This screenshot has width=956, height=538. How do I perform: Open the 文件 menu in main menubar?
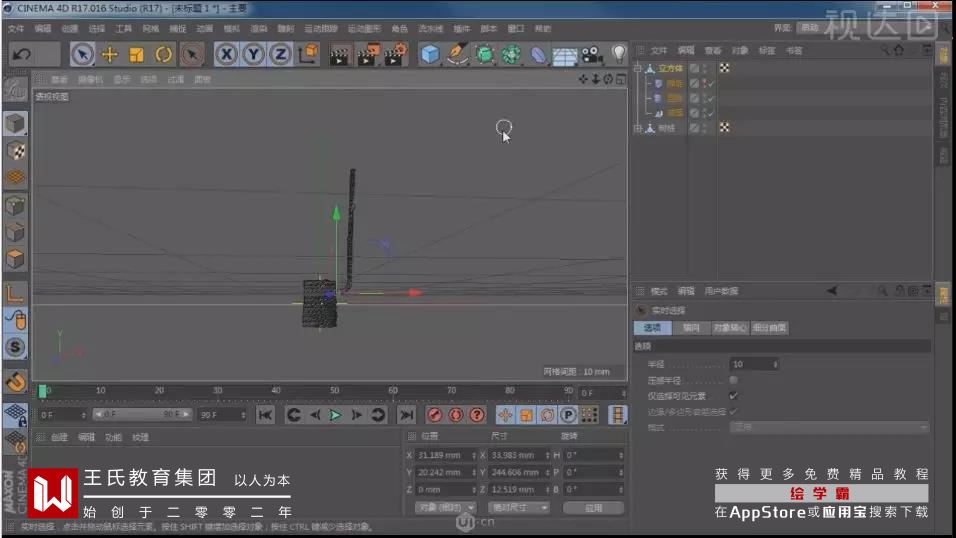tap(16, 29)
